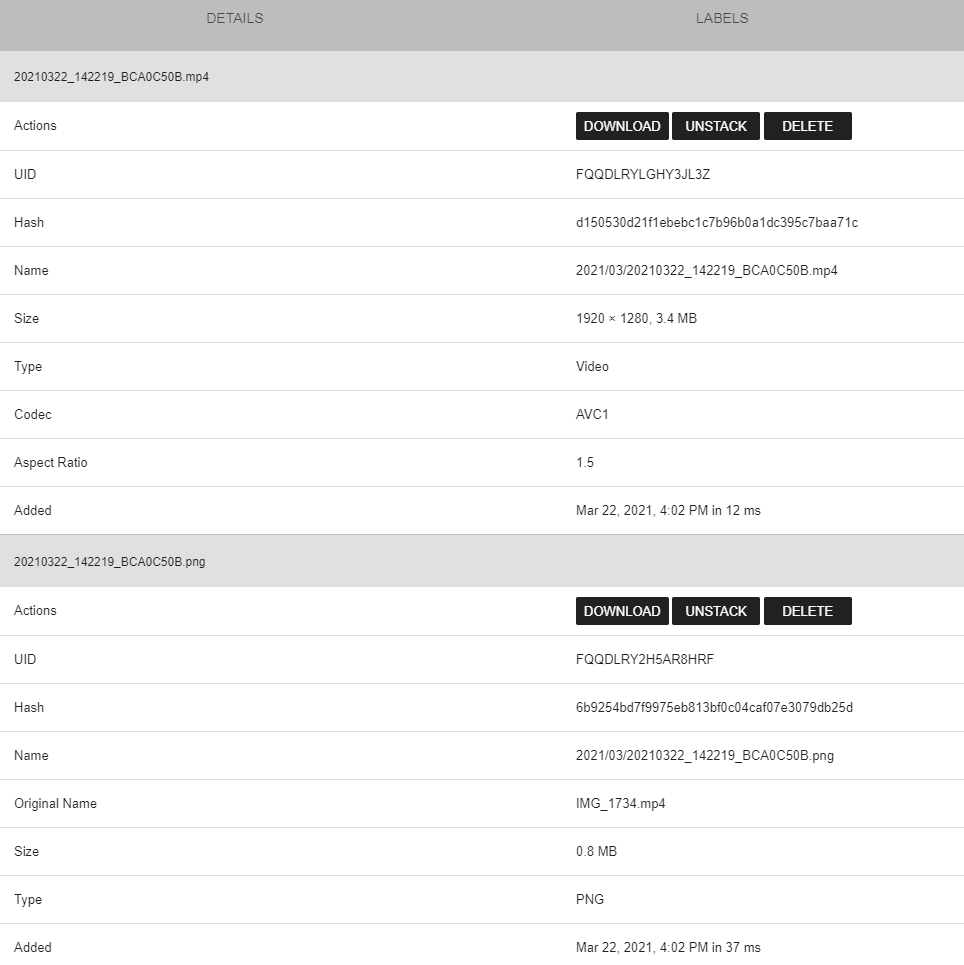
Task: Click size value 1920 × 1280, 3.4 MB
Action: pyautogui.click(x=636, y=319)
